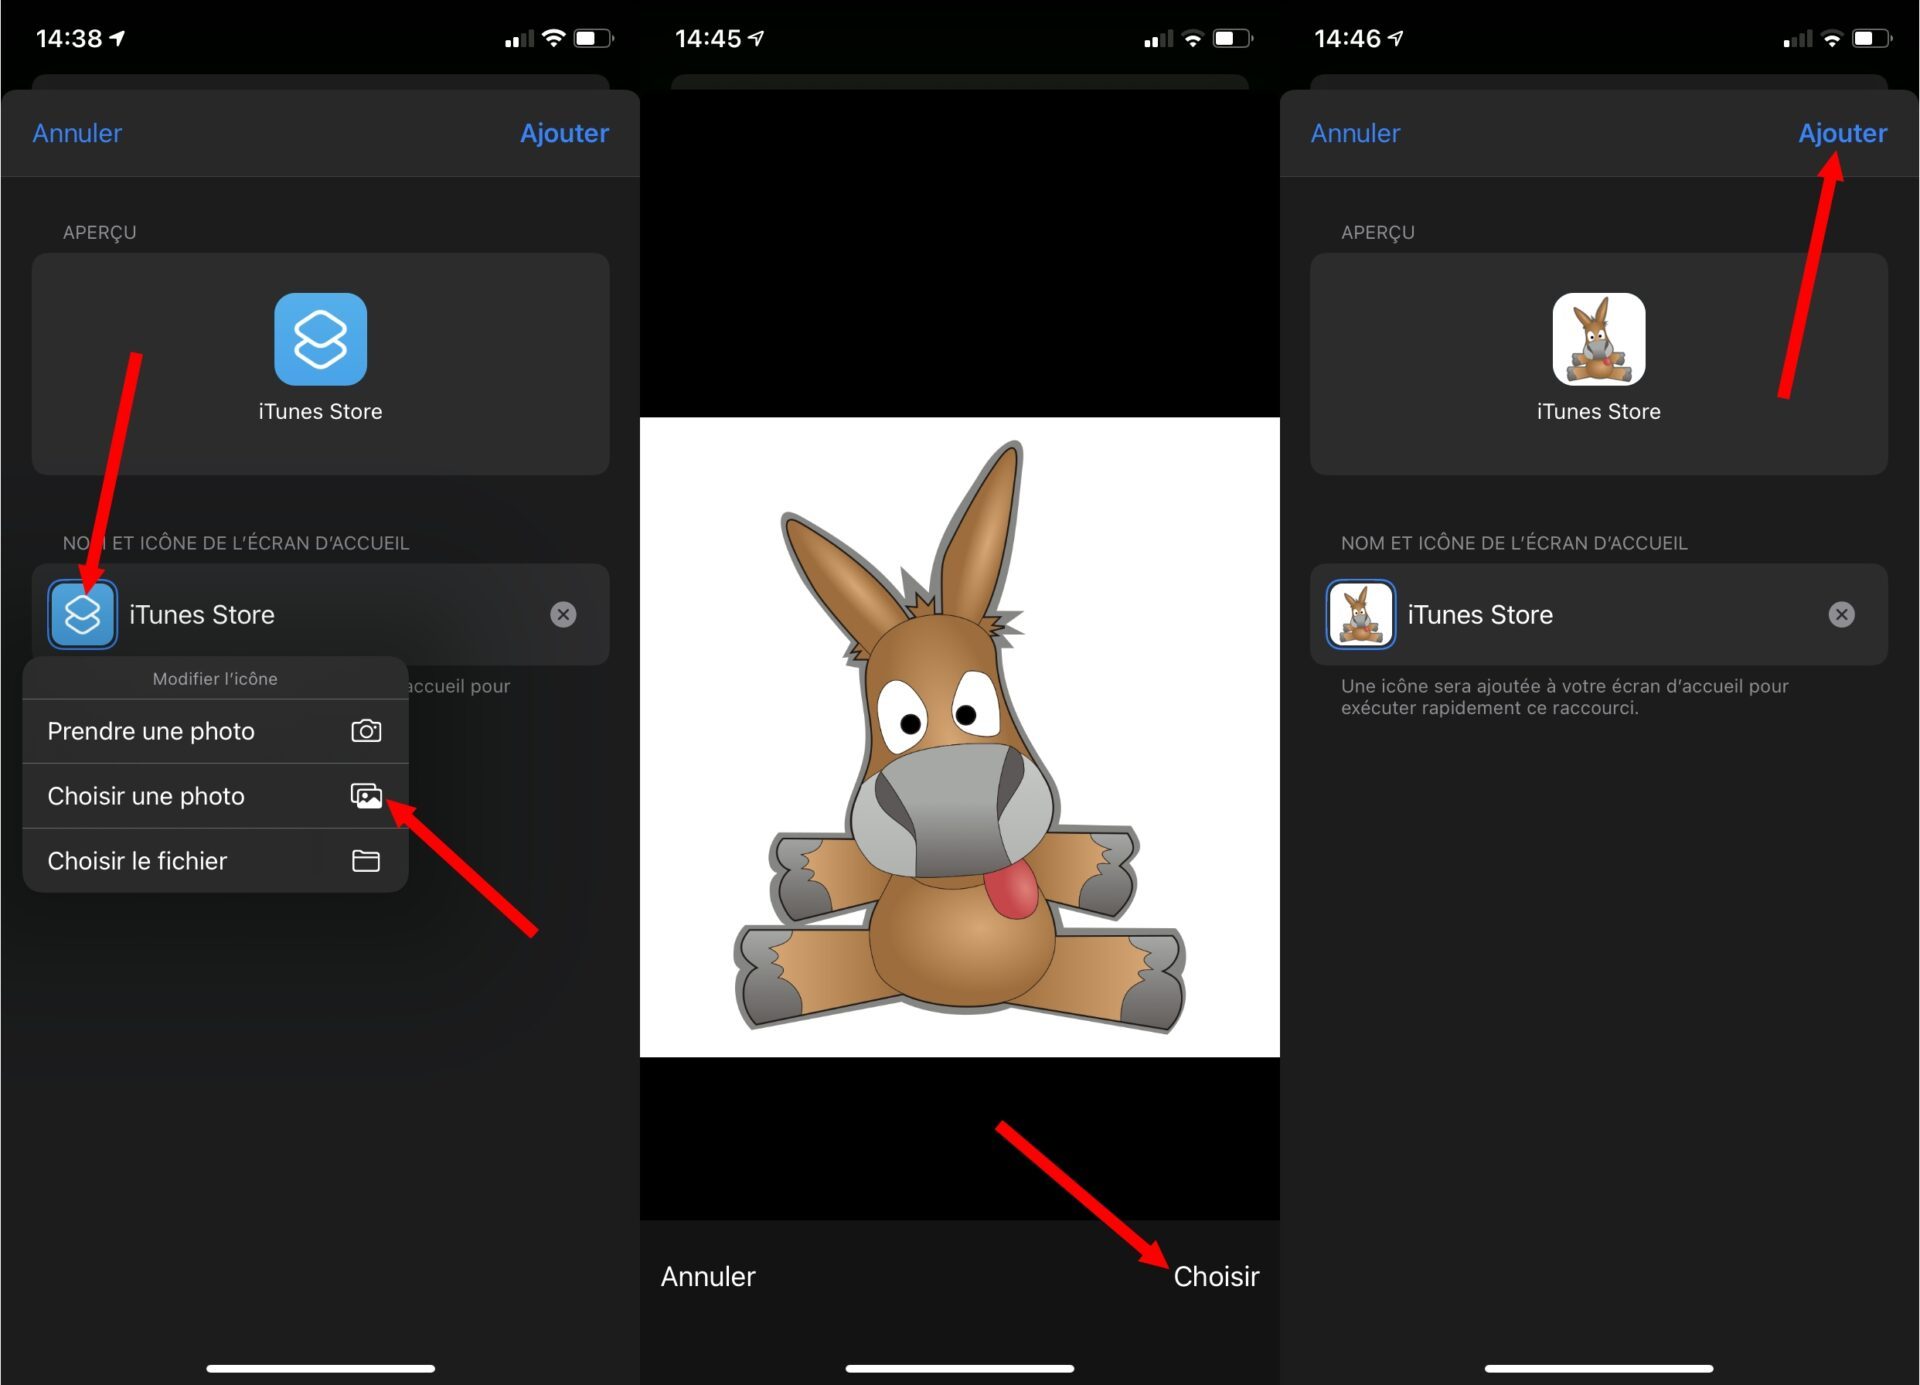Tap the photo library icon in Choisir une photo row
The height and width of the screenshot is (1385, 1920).
coord(366,796)
